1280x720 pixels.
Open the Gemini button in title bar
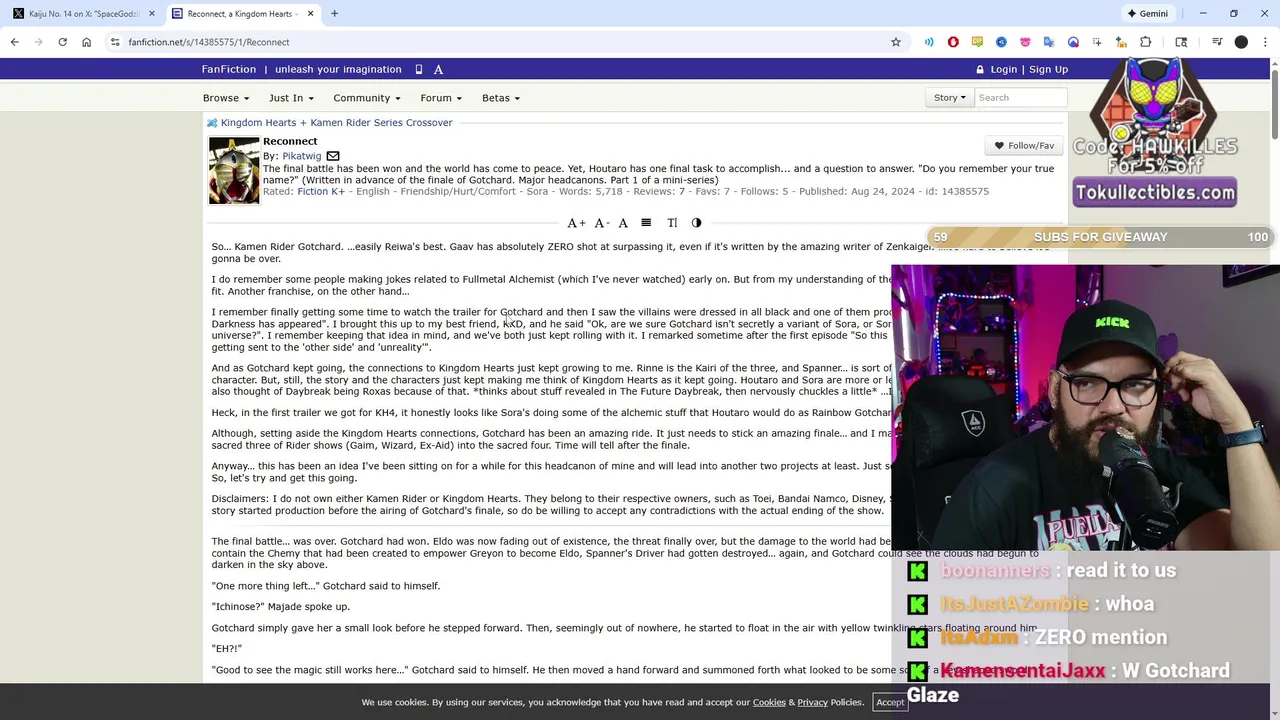[1147, 13]
